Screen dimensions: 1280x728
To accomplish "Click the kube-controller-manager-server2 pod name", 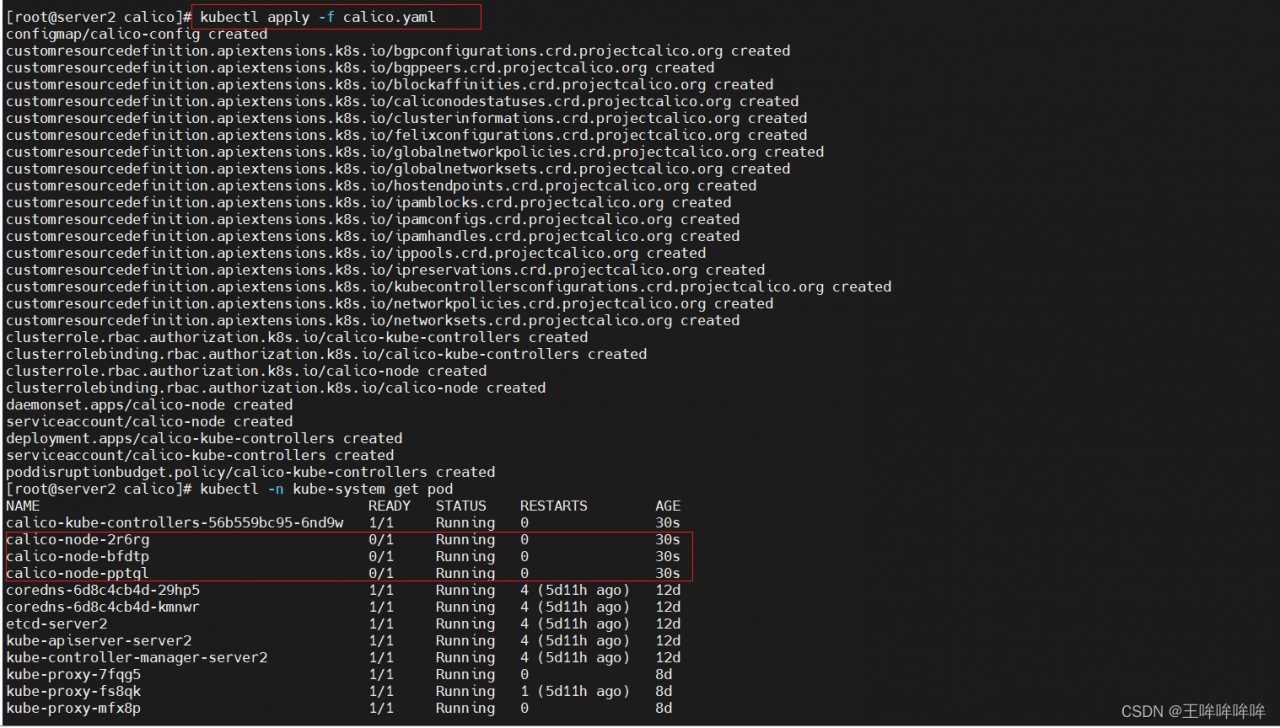I will tap(137, 658).
